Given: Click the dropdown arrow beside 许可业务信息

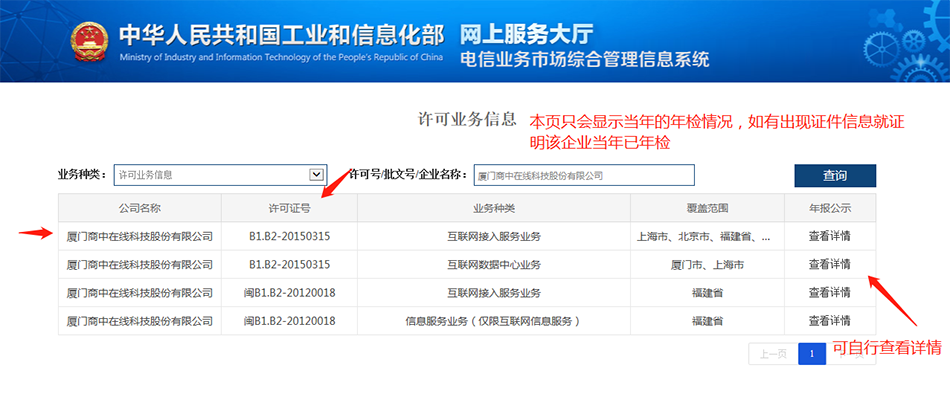Looking at the screenshot, I should (317, 175).
